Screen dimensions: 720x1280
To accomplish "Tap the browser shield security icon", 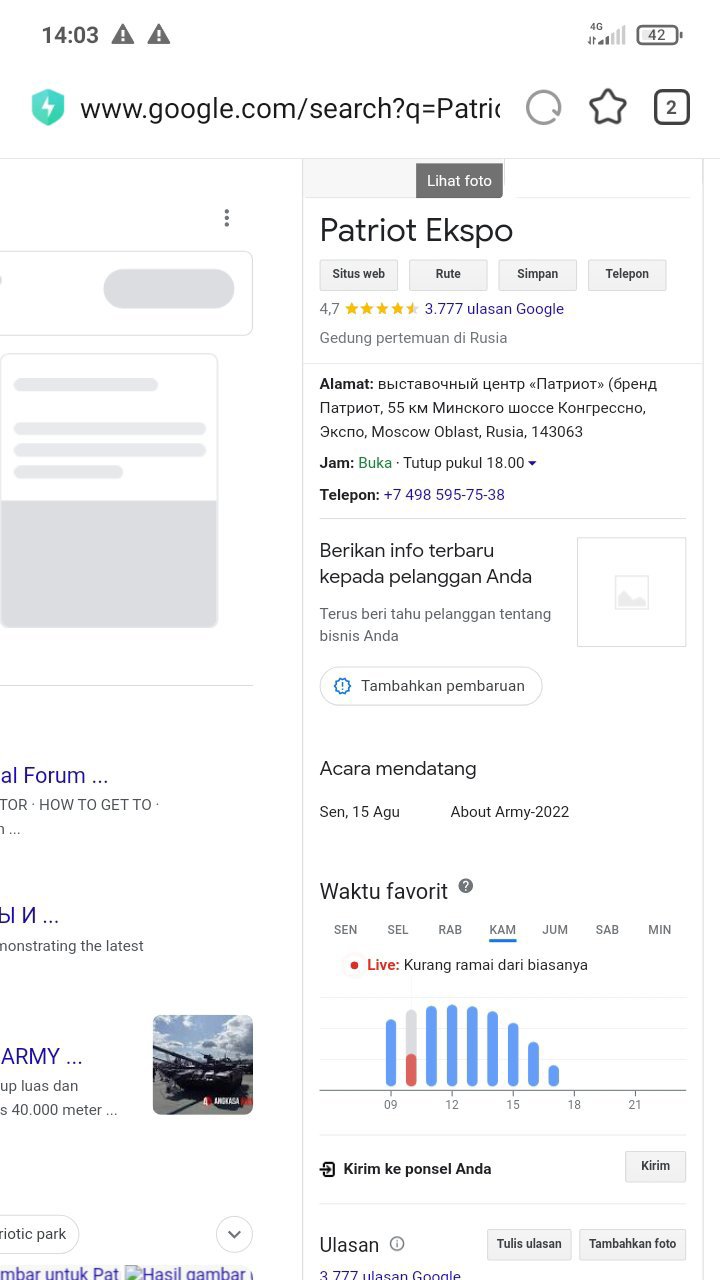I will click(x=48, y=108).
